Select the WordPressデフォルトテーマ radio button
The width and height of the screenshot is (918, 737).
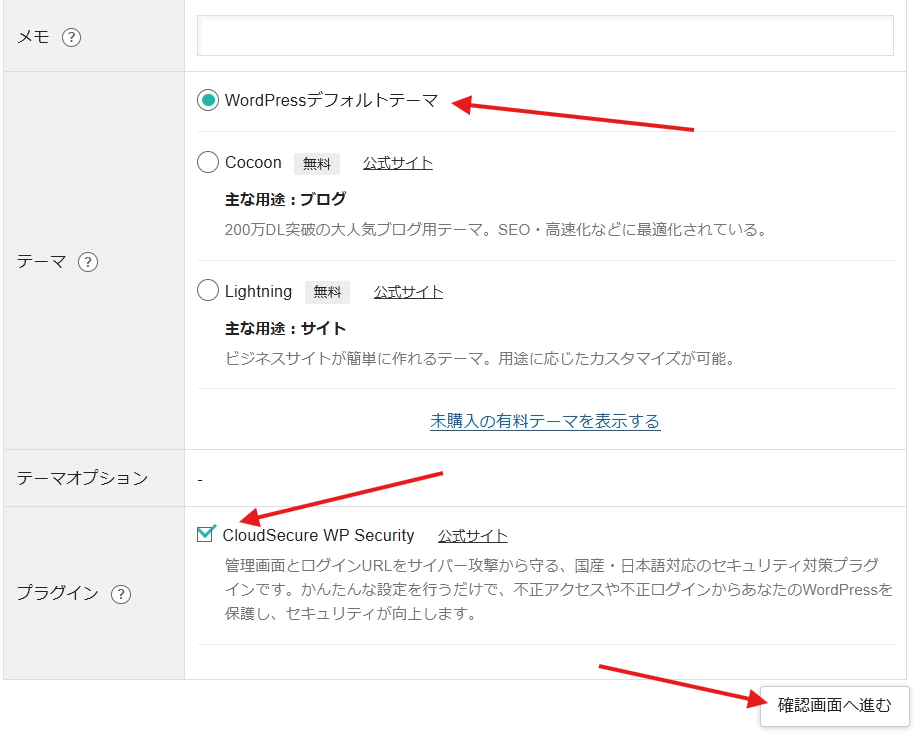click(208, 100)
